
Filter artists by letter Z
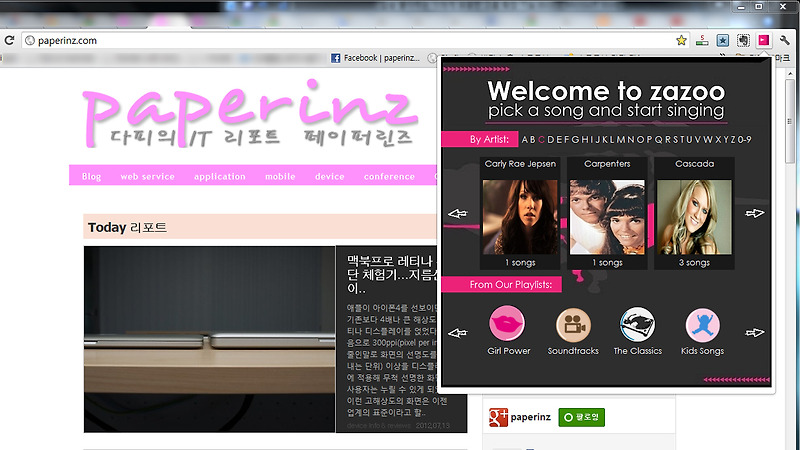pyautogui.click(x=734, y=139)
